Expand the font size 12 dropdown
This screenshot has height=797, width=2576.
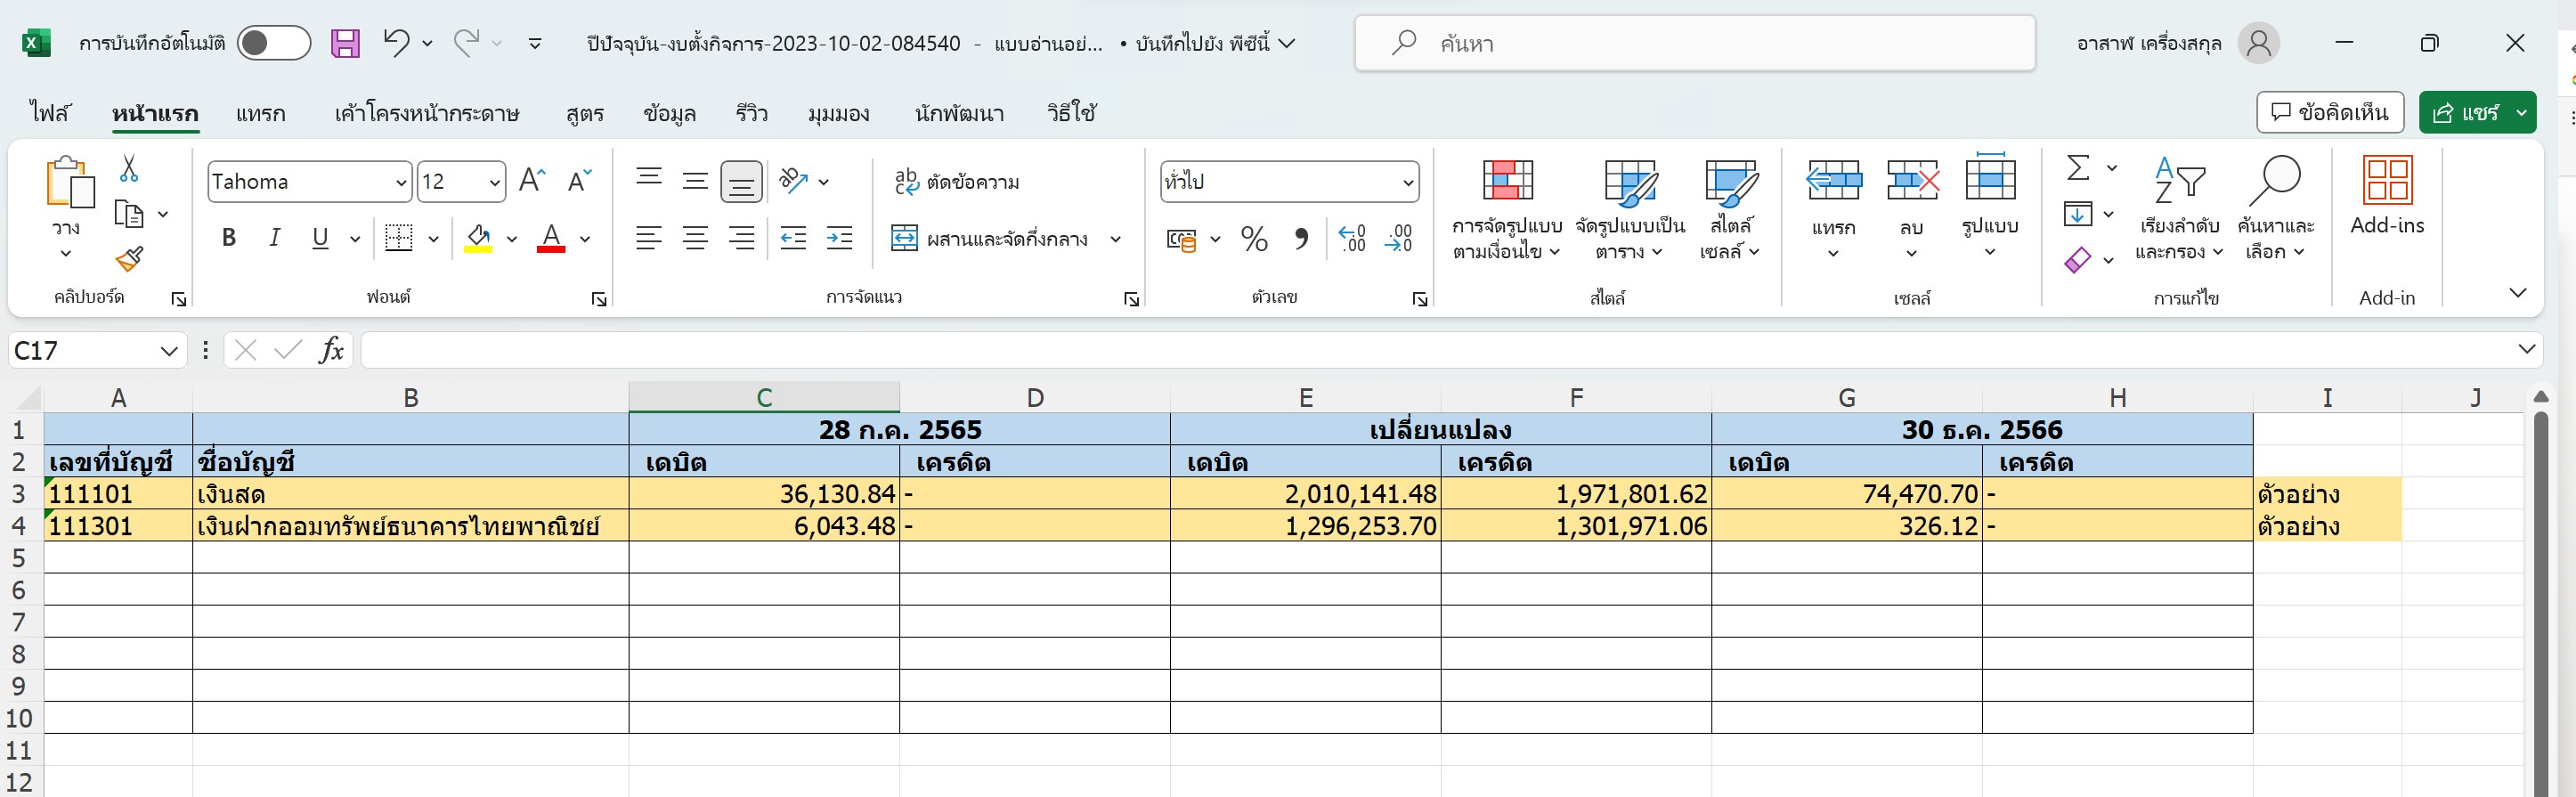coord(494,182)
